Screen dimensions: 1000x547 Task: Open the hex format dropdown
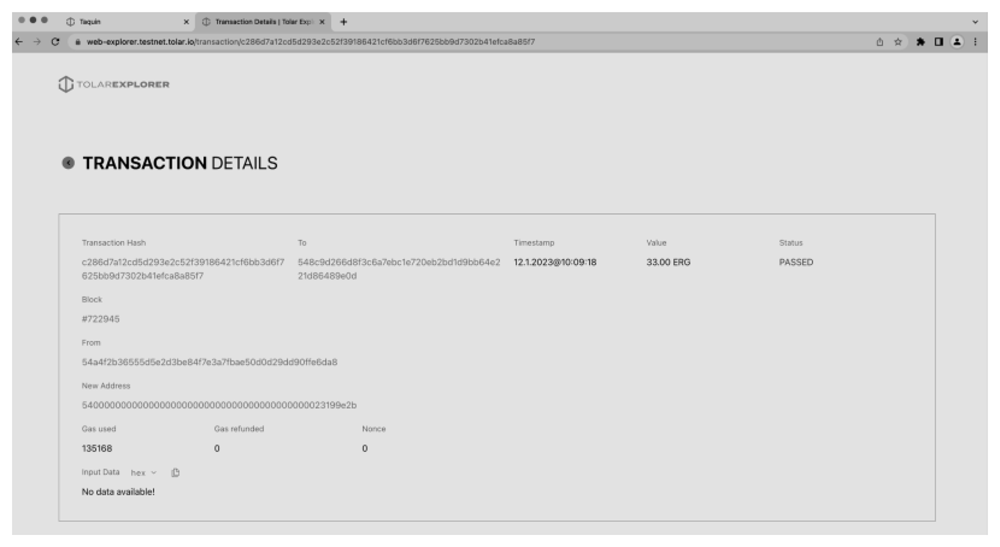143,472
